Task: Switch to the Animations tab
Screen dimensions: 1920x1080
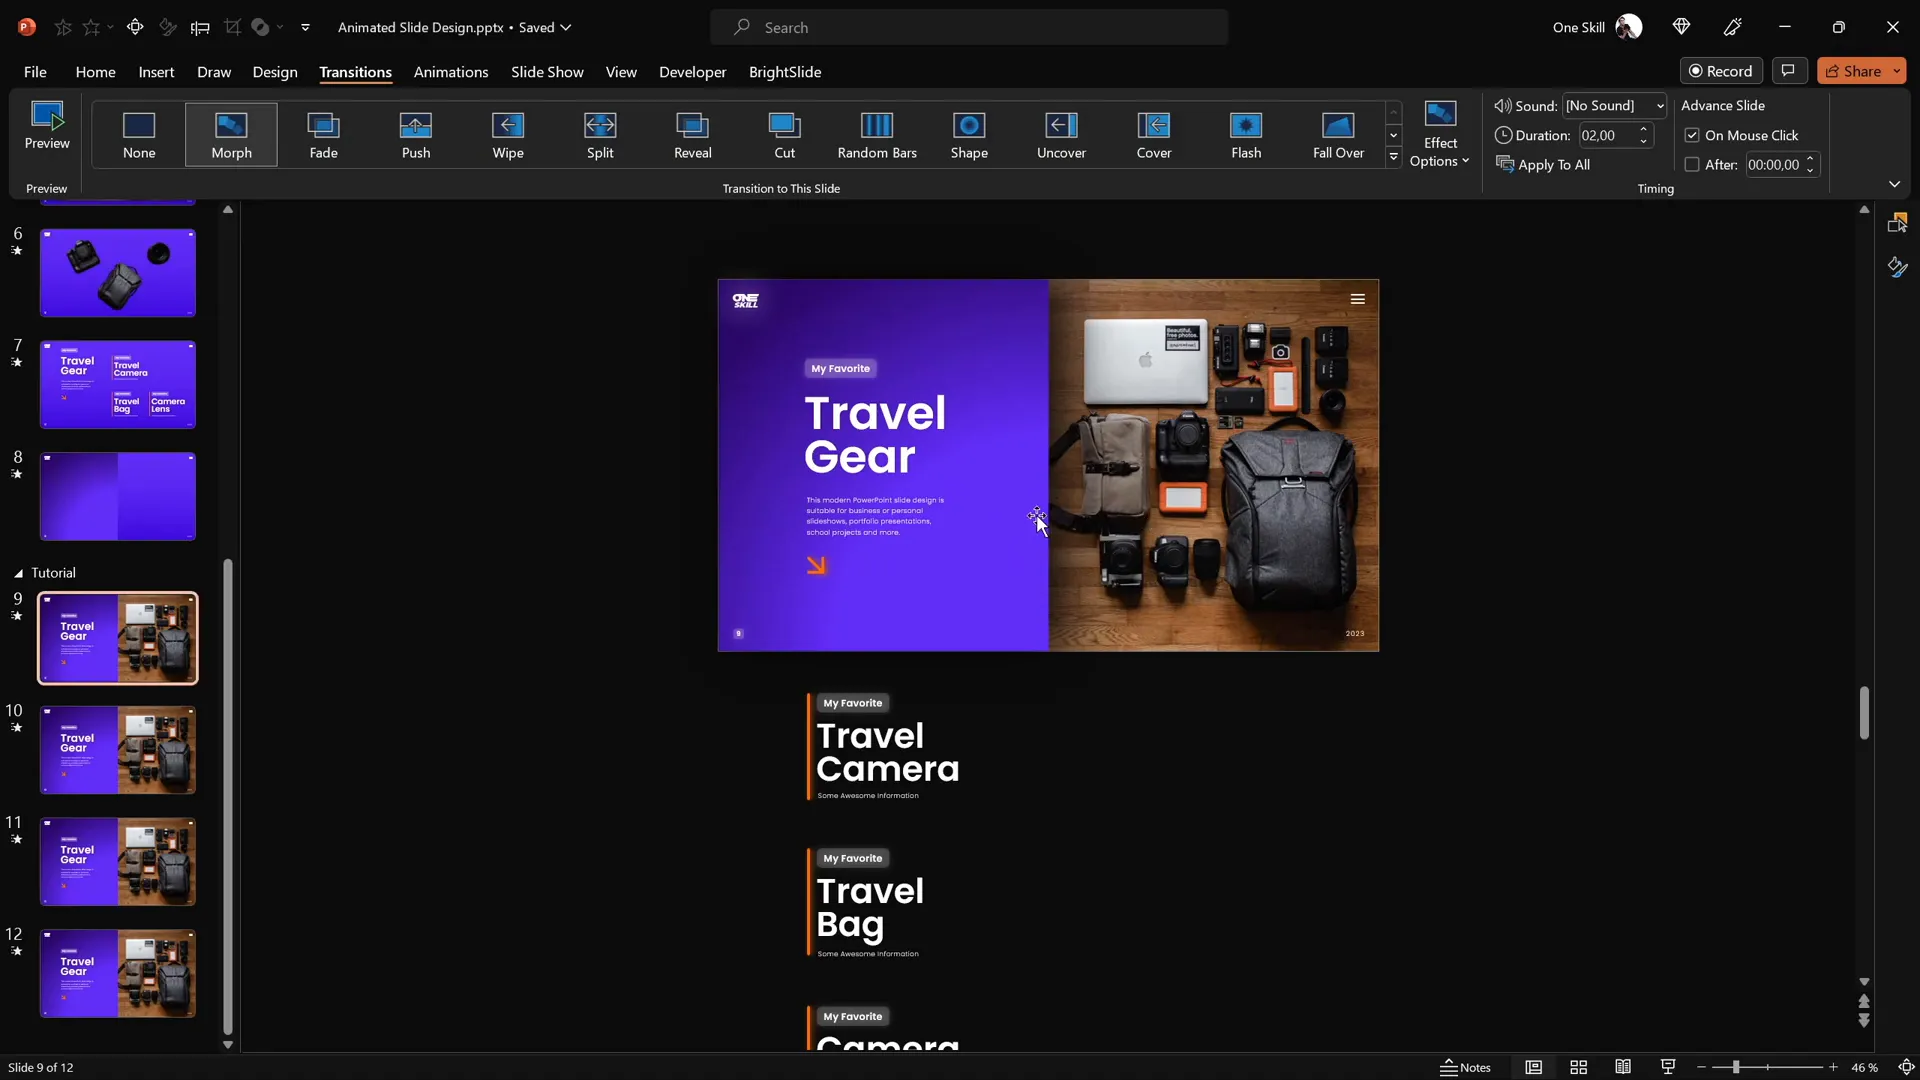Action: pos(451,72)
